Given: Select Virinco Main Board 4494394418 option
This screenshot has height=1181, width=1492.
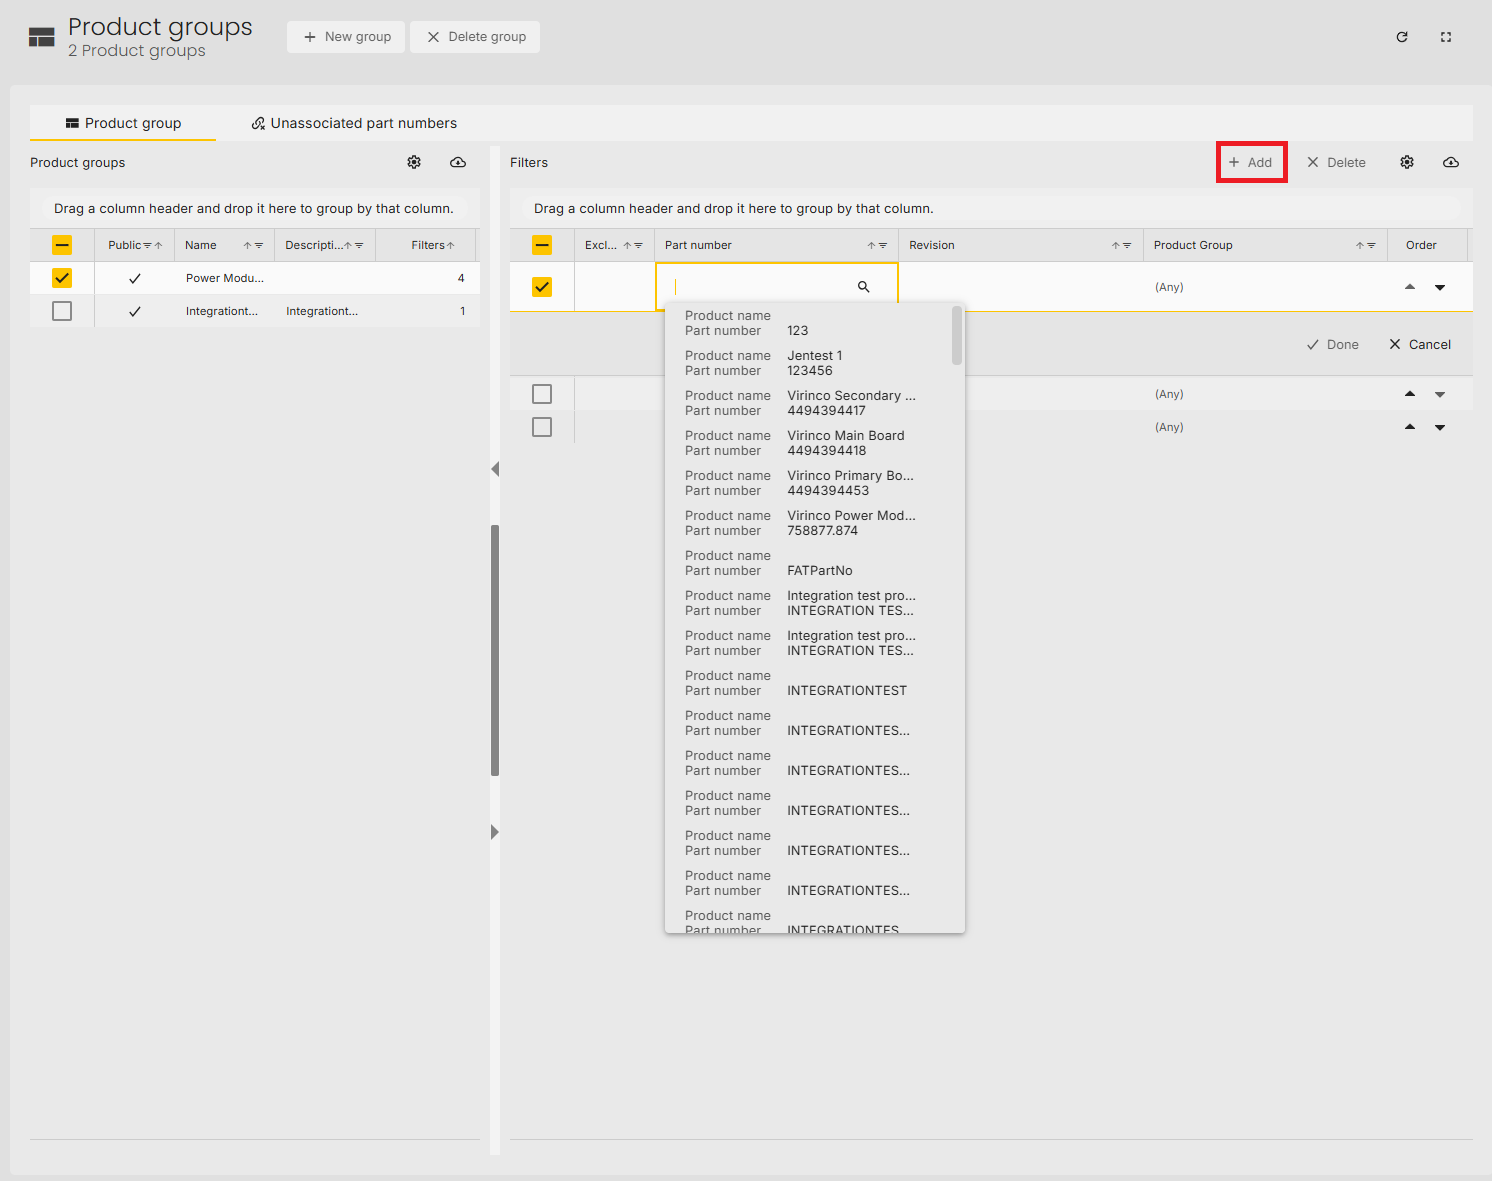Looking at the screenshot, I should click(x=808, y=443).
